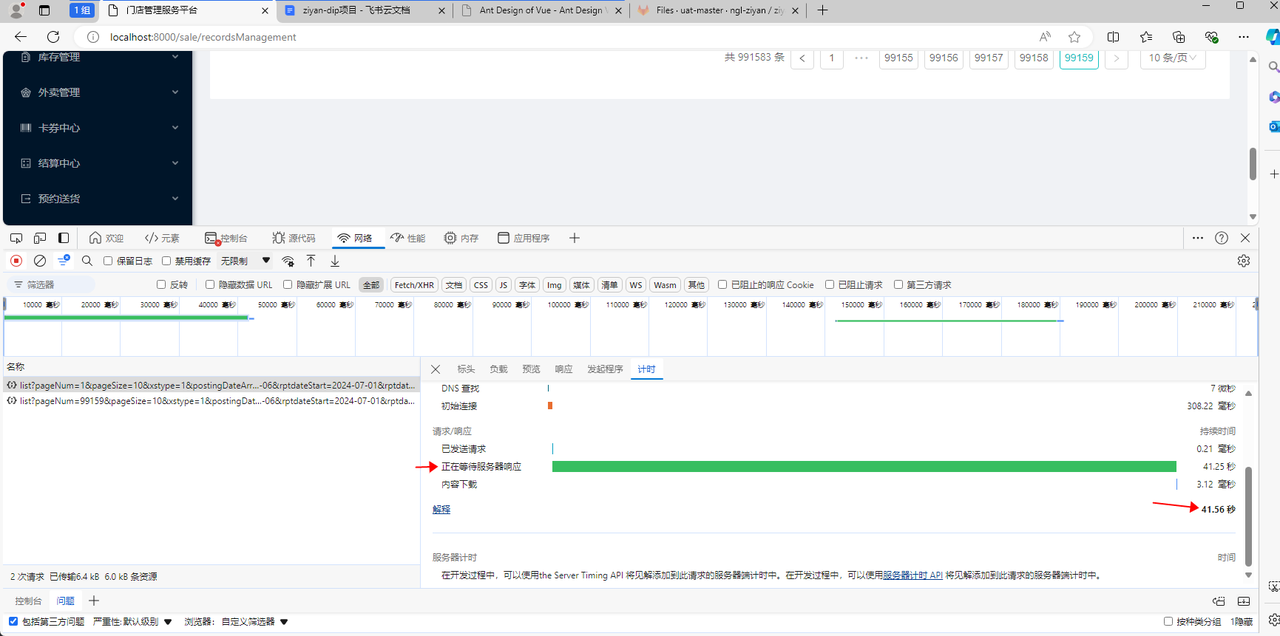Screen dimensions: 1280x636
Task: Open 服务器计时 API link
Action: coord(913,575)
